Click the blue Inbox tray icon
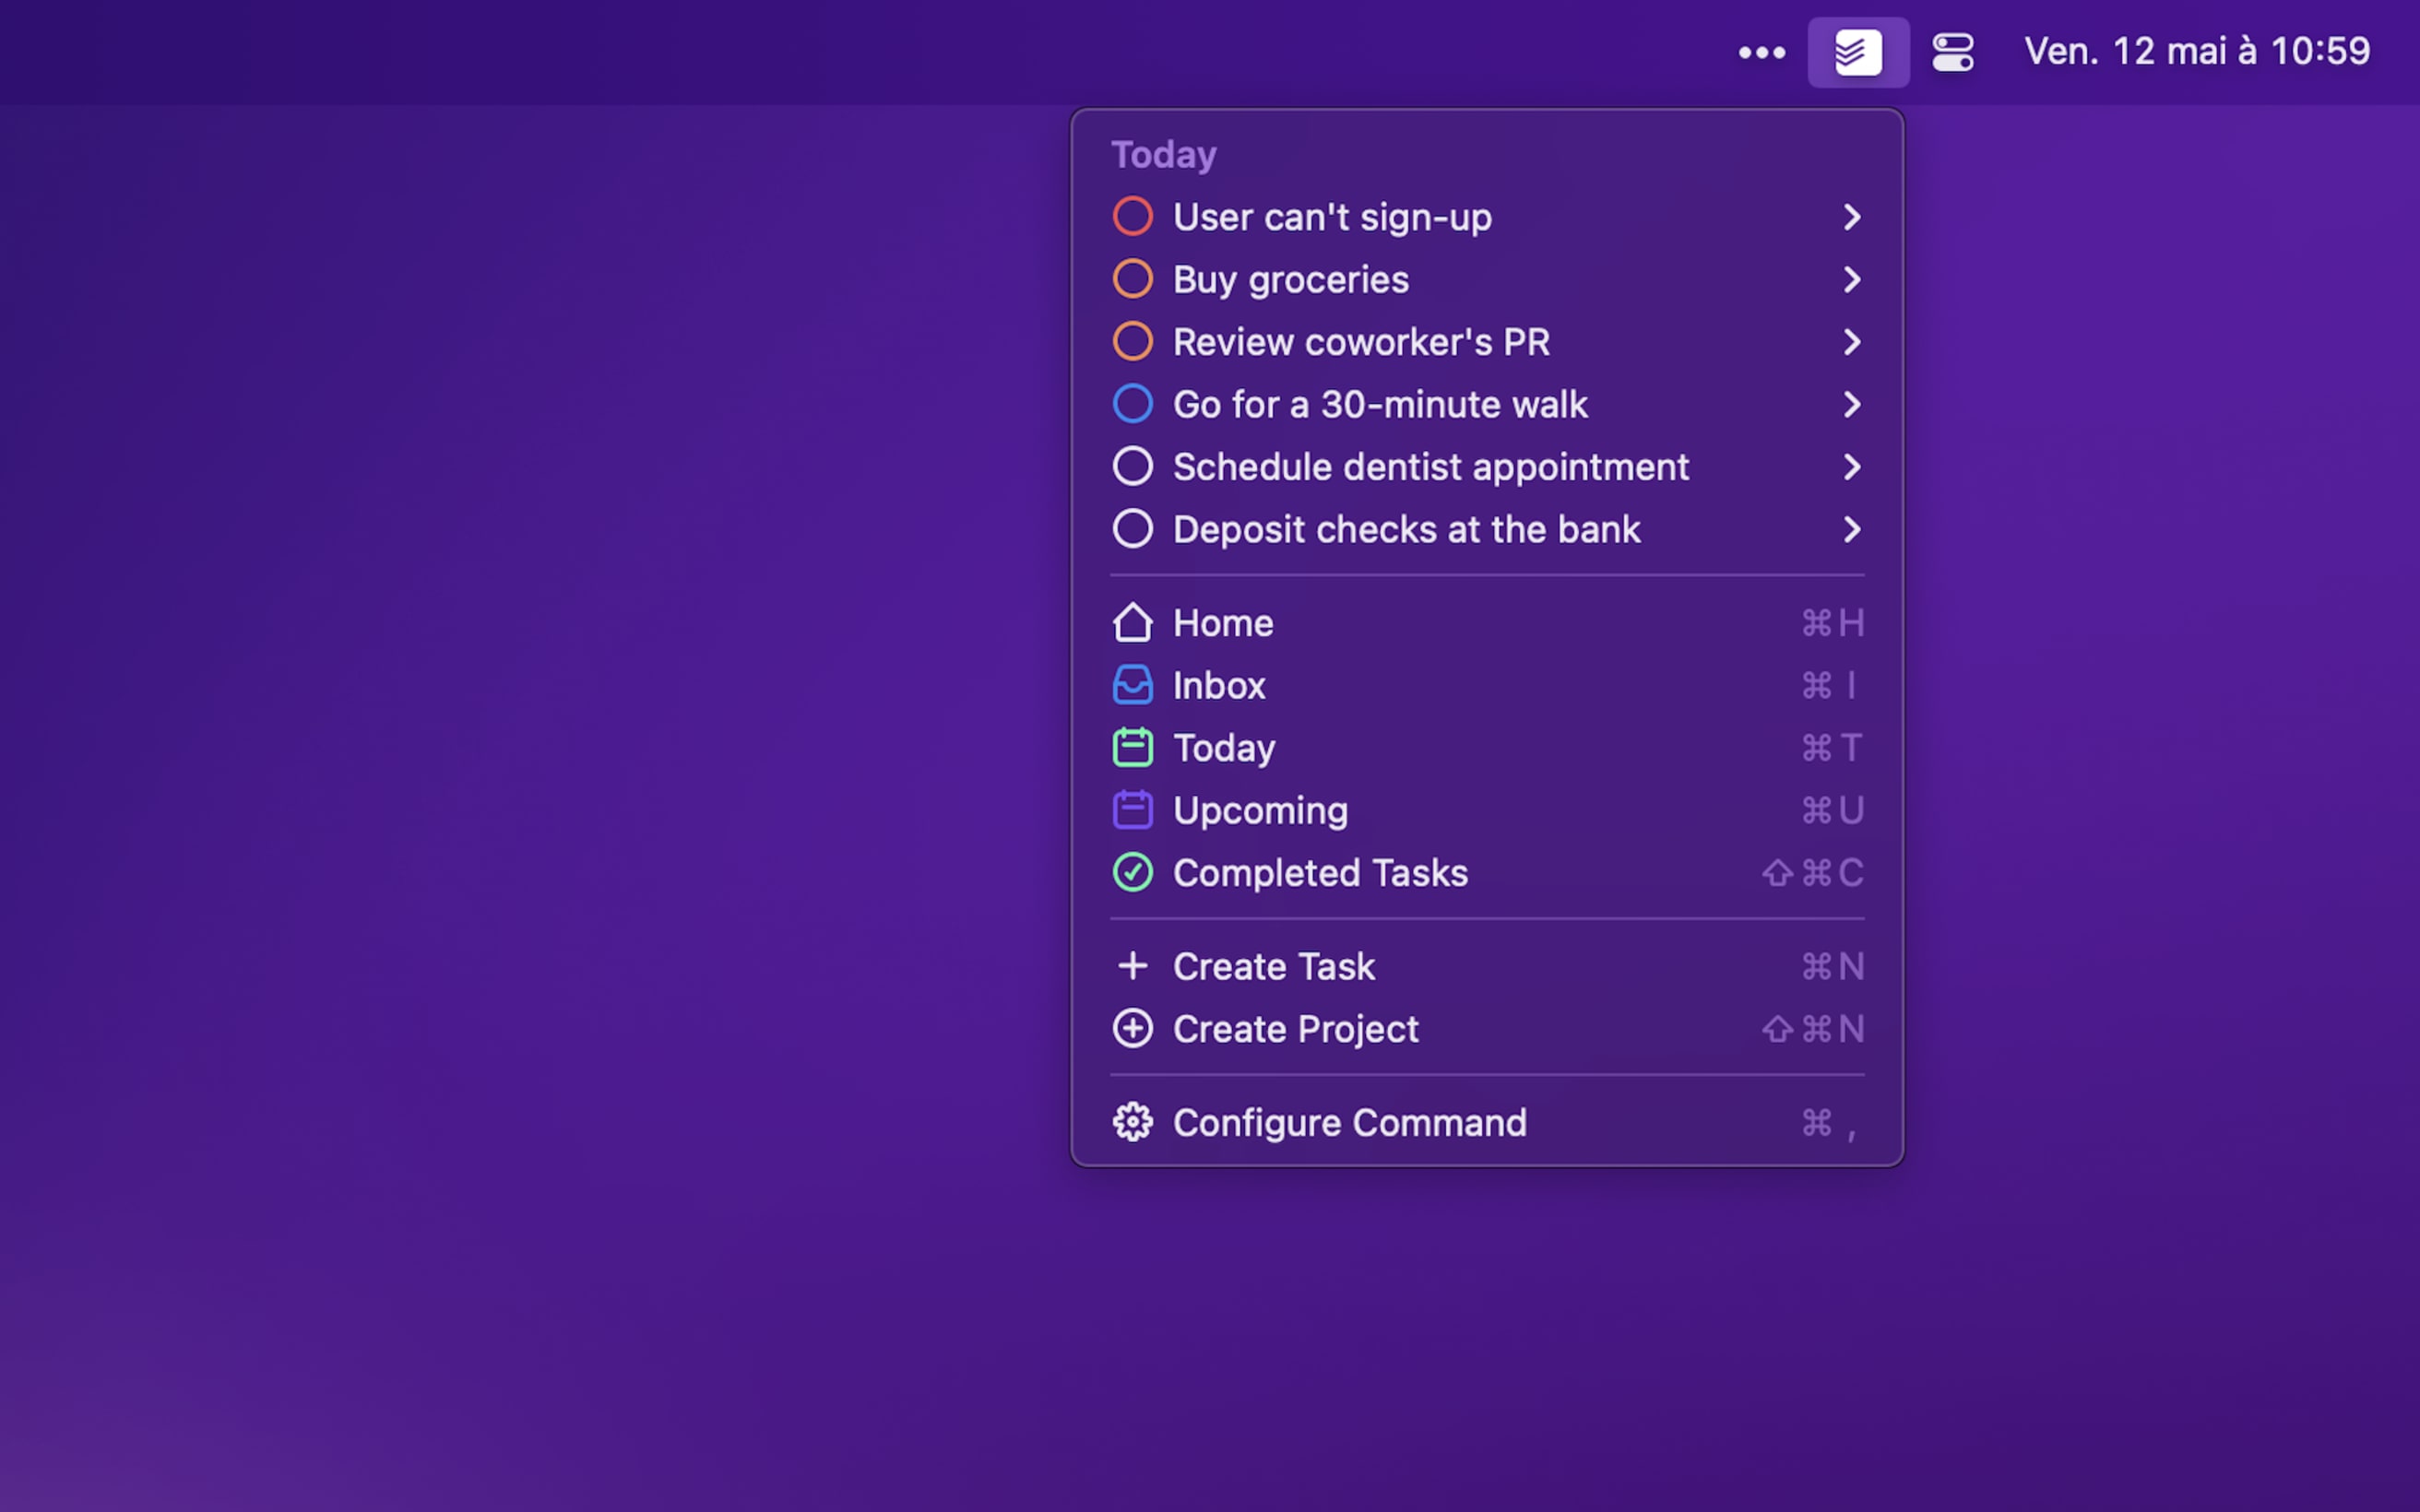2420x1512 pixels. click(1132, 686)
